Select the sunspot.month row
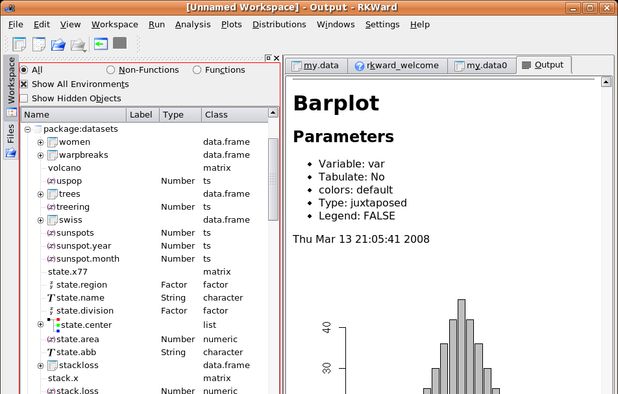 tap(144, 259)
